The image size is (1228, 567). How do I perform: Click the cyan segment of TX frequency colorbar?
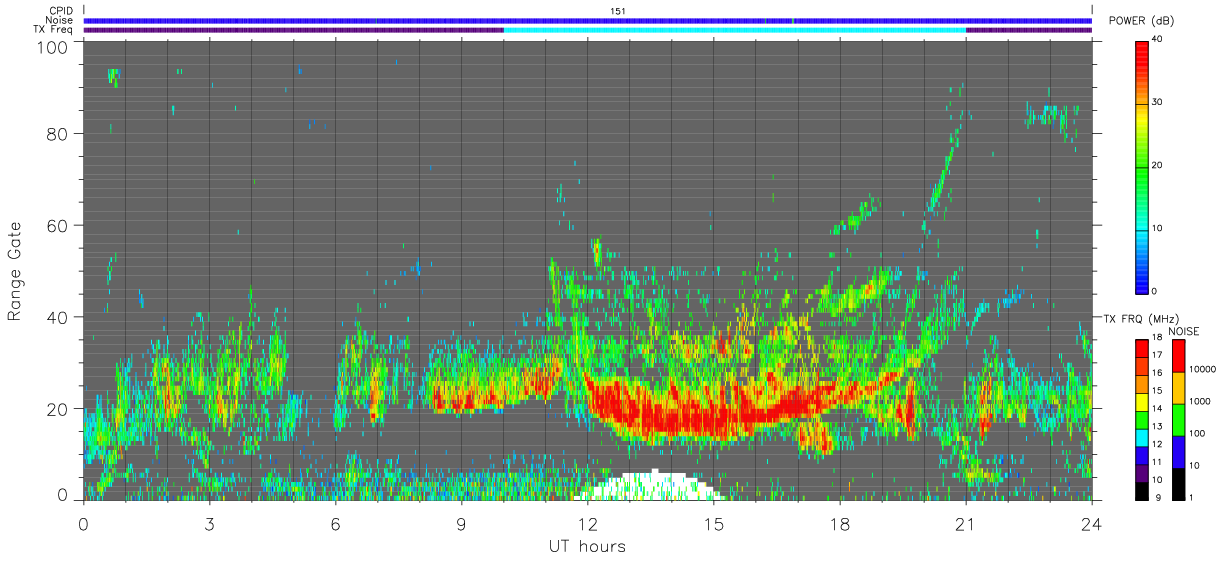coord(1143,436)
